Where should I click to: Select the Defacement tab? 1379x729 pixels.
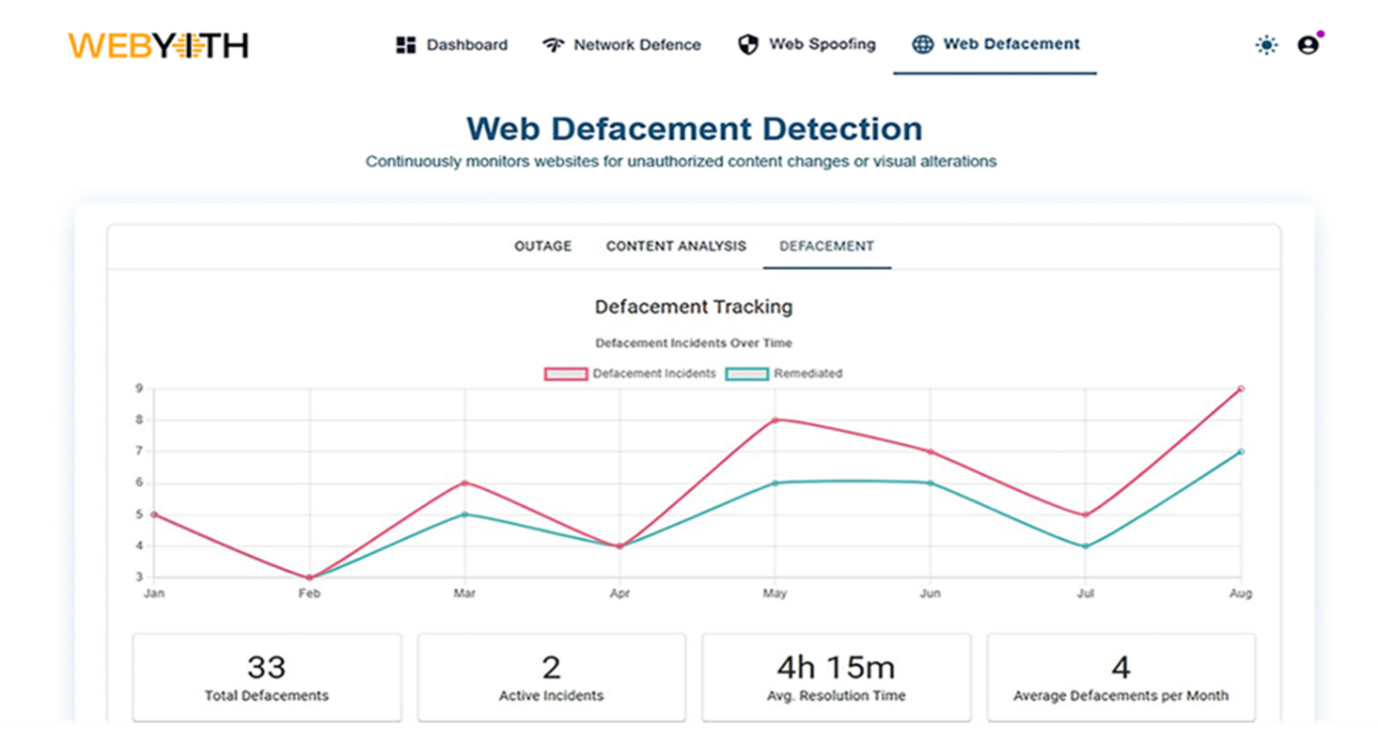pyautogui.click(x=826, y=246)
